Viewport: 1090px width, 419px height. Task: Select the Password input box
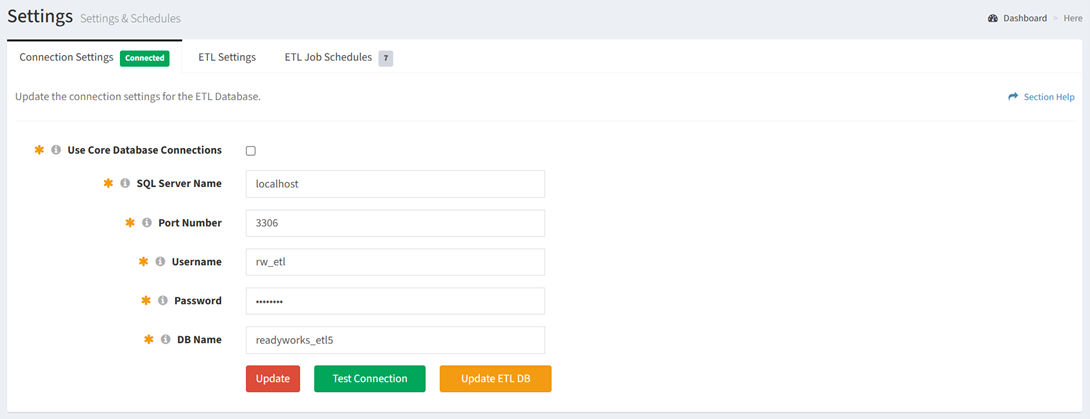coord(395,301)
